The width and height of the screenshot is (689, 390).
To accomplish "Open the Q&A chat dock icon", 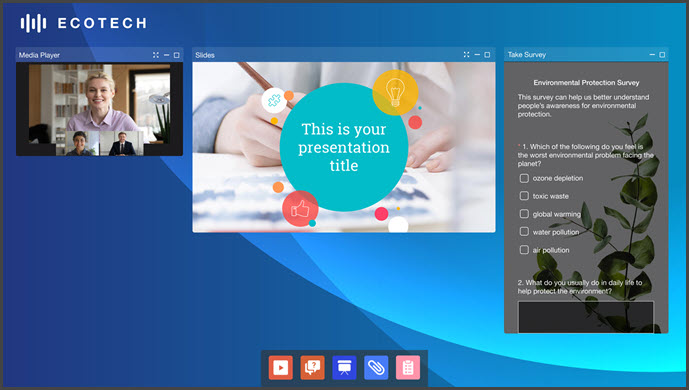I will 312,368.
